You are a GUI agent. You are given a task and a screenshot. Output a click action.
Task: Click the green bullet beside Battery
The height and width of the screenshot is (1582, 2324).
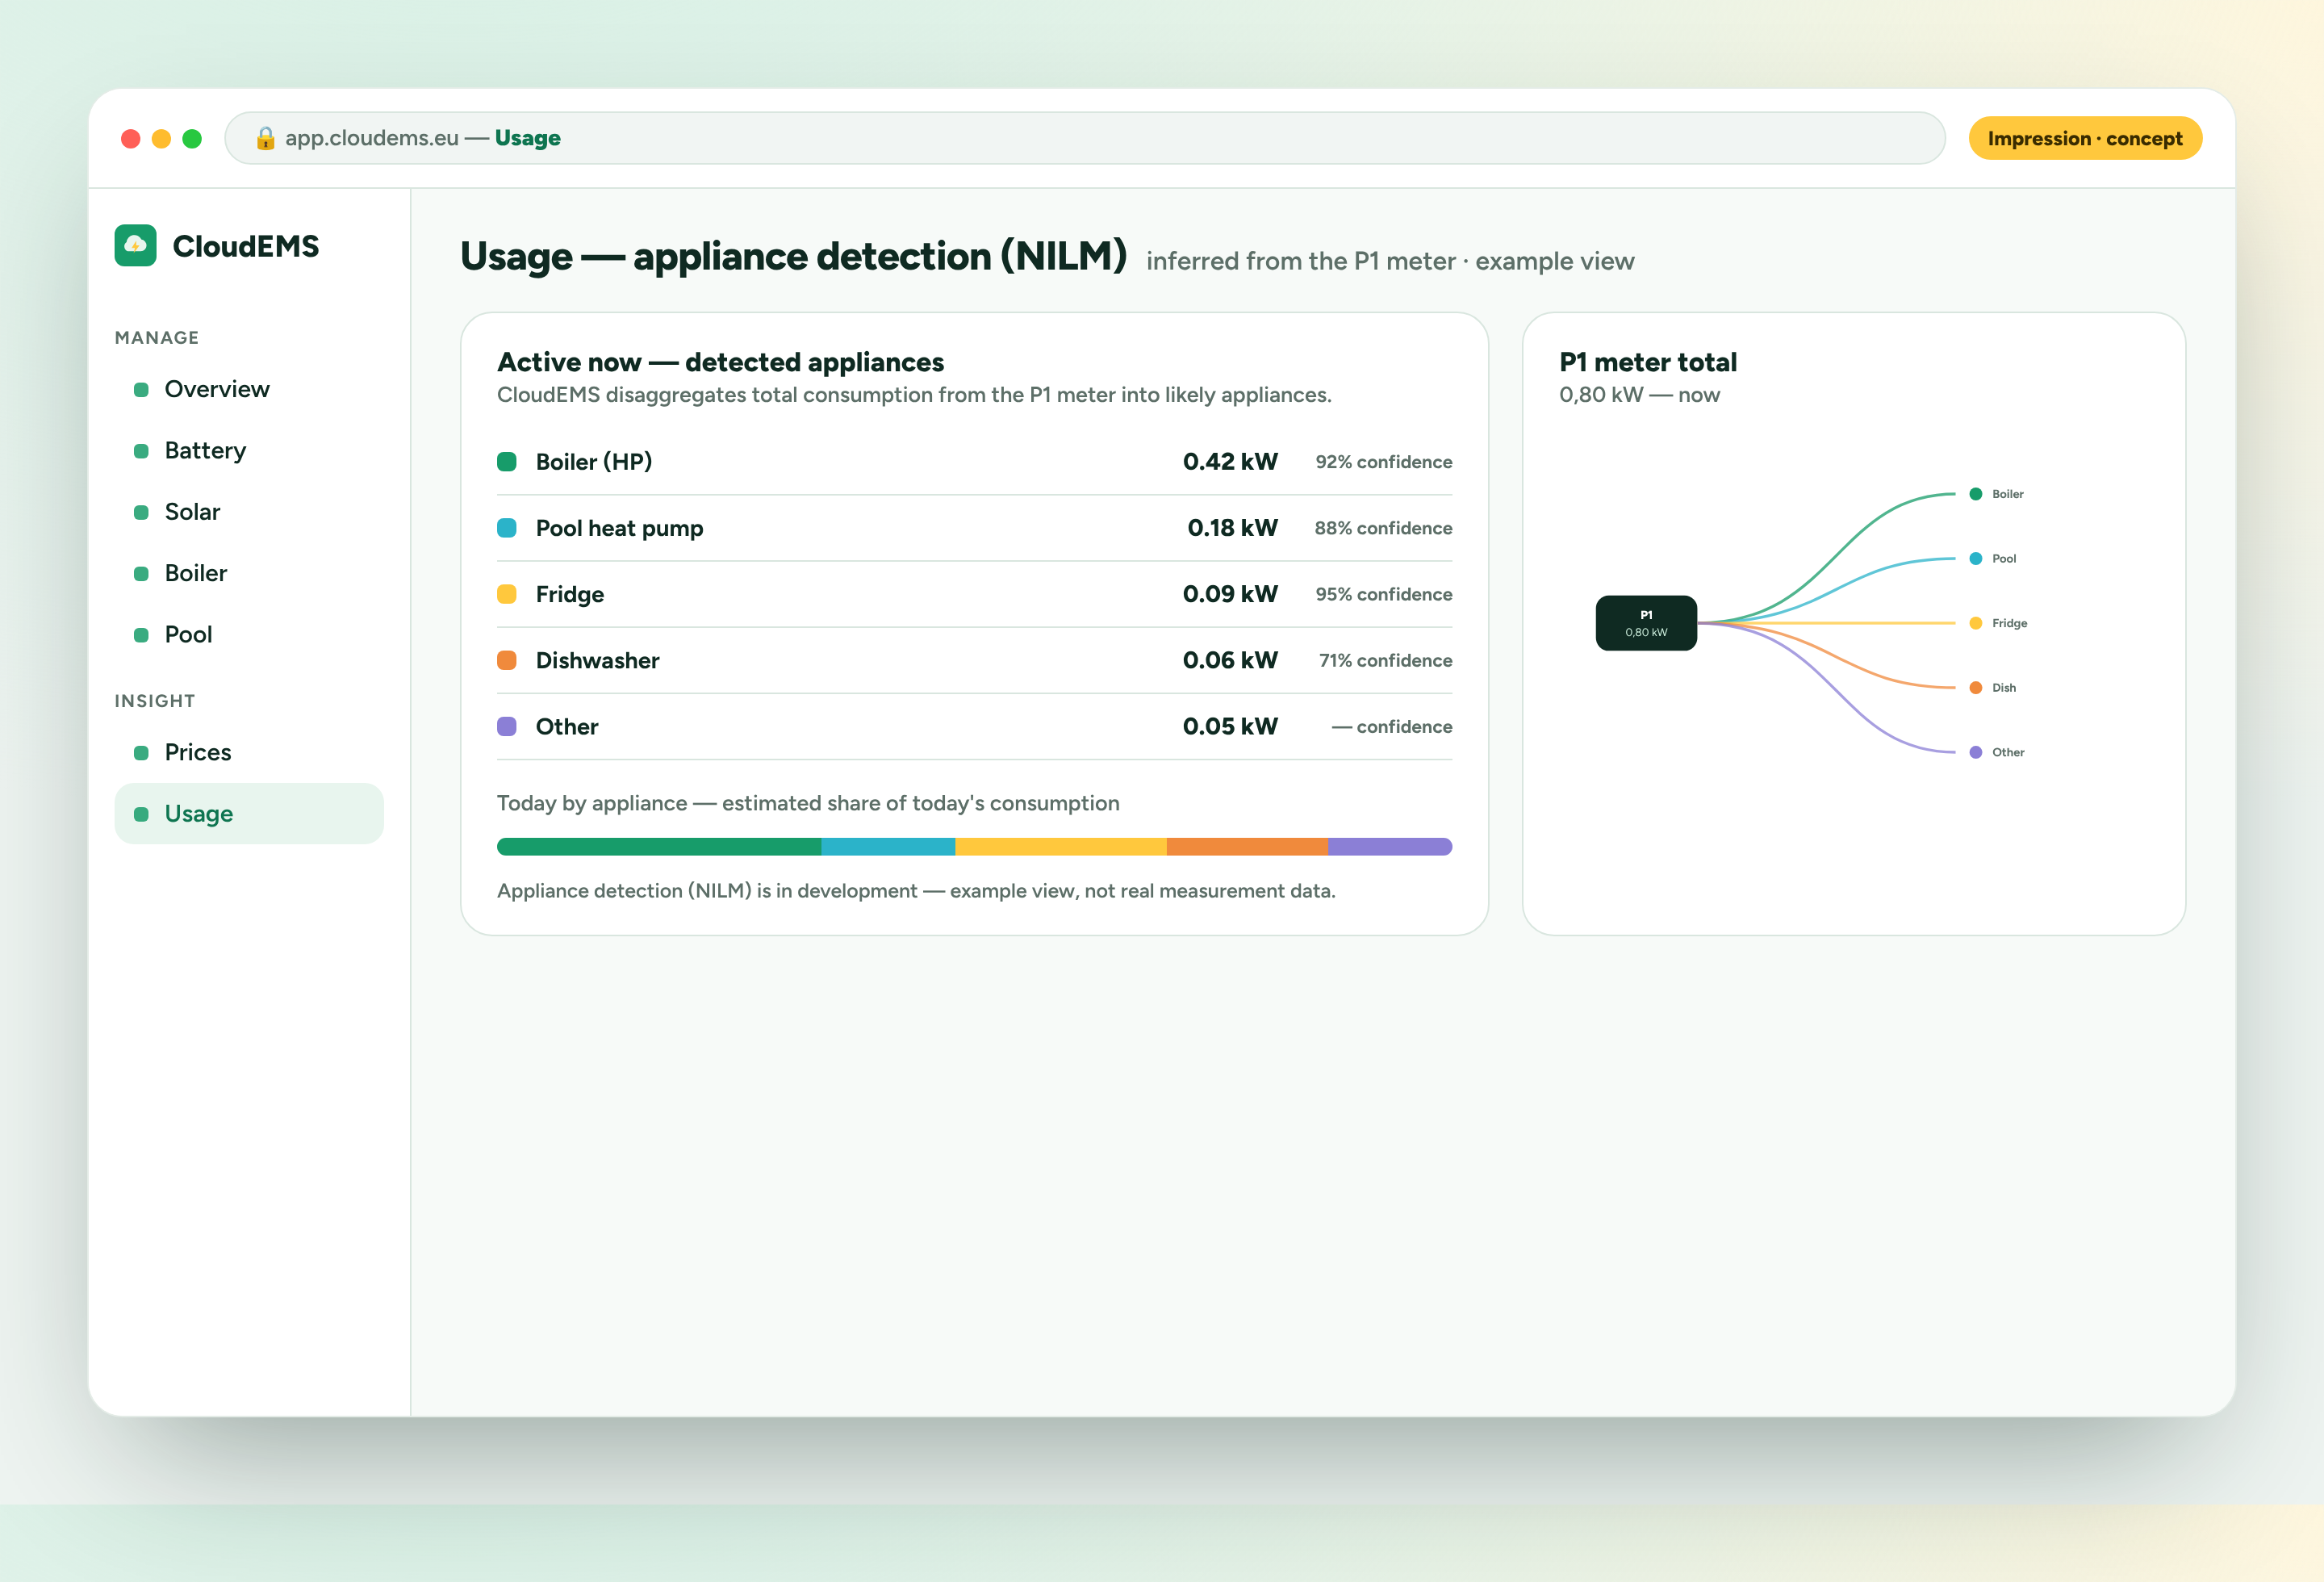(x=141, y=451)
